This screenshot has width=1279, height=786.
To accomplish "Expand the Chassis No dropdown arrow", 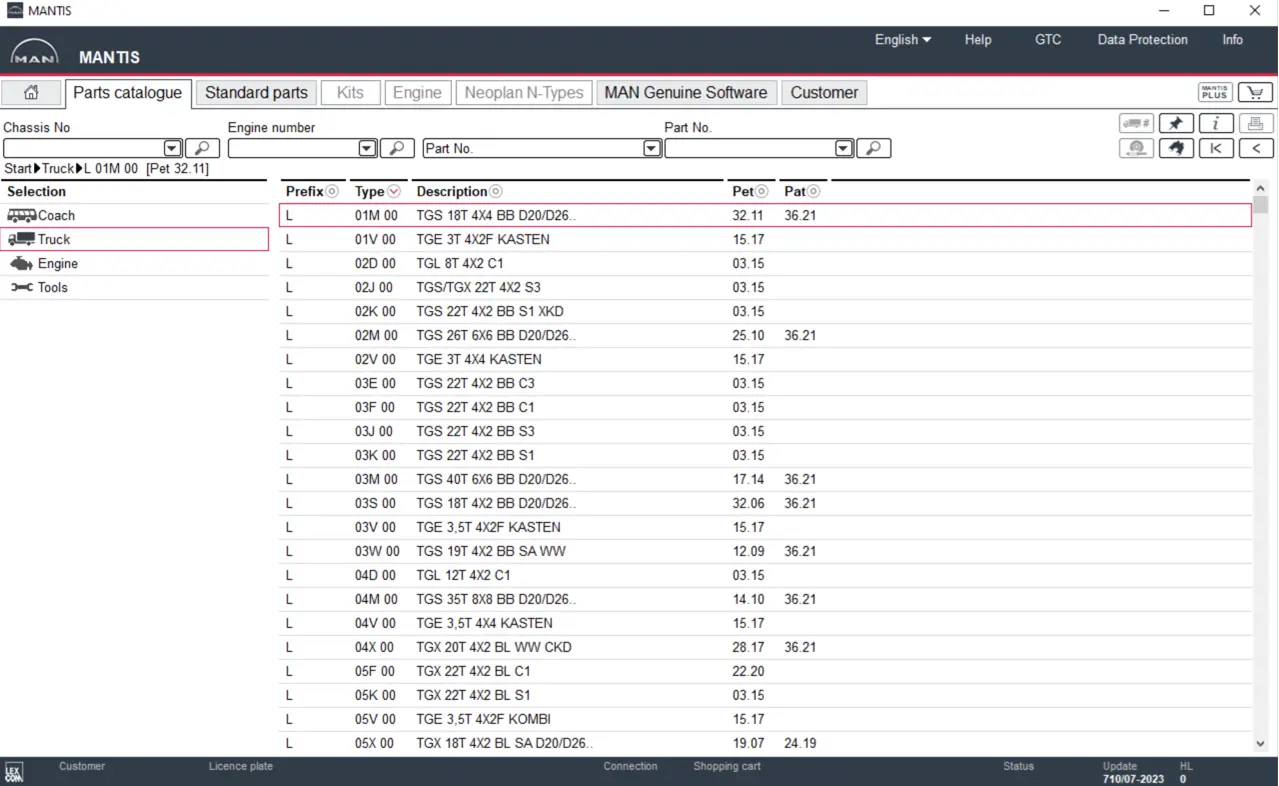I will (172, 148).
